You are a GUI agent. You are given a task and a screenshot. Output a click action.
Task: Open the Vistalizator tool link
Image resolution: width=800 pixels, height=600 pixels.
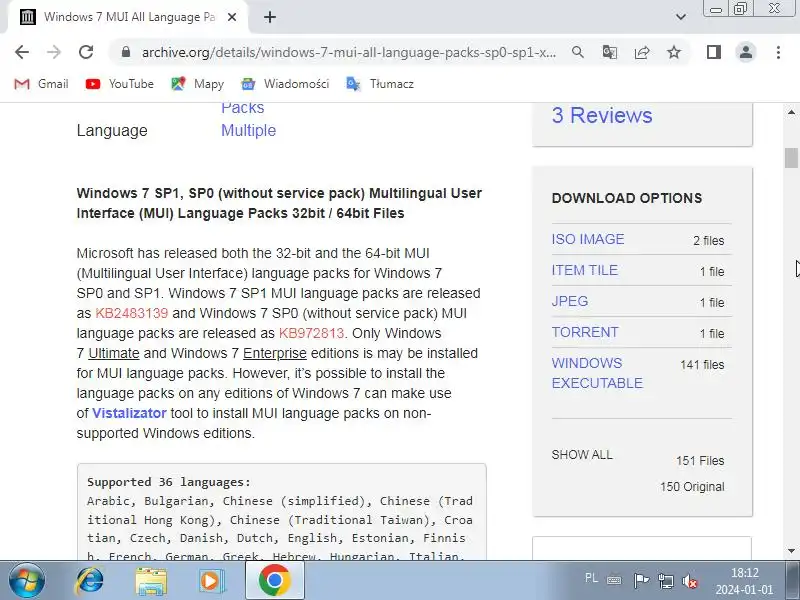129,413
